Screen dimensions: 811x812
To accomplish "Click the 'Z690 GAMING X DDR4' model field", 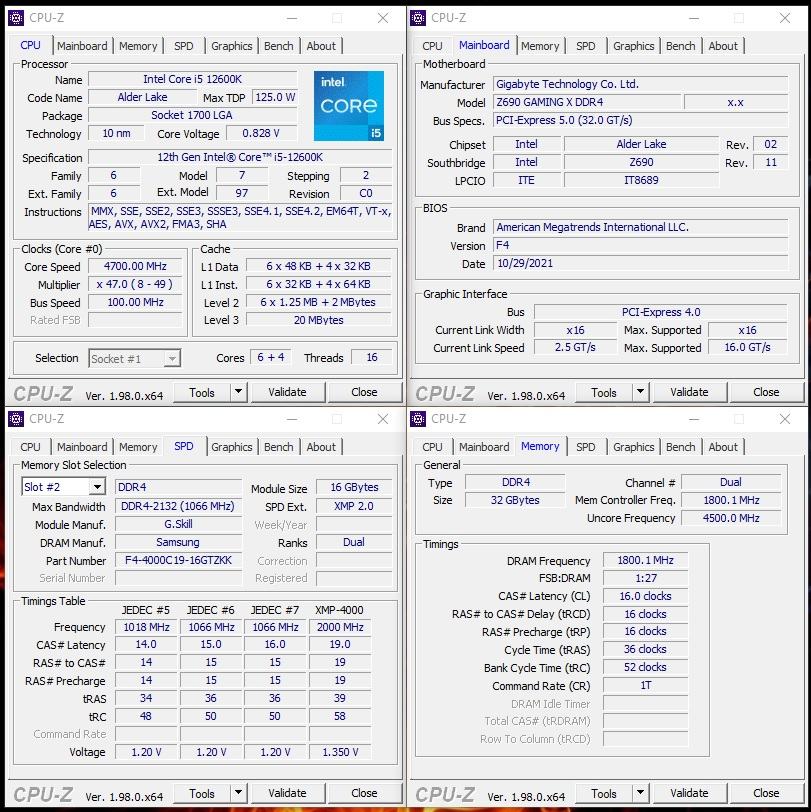I will point(587,102).
